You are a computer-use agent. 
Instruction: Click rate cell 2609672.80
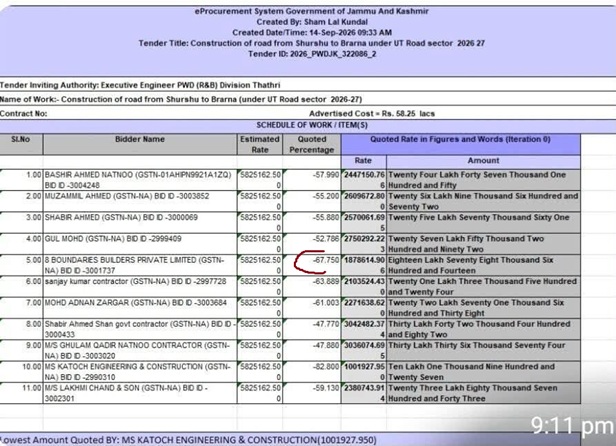click(x=363, y=201)
